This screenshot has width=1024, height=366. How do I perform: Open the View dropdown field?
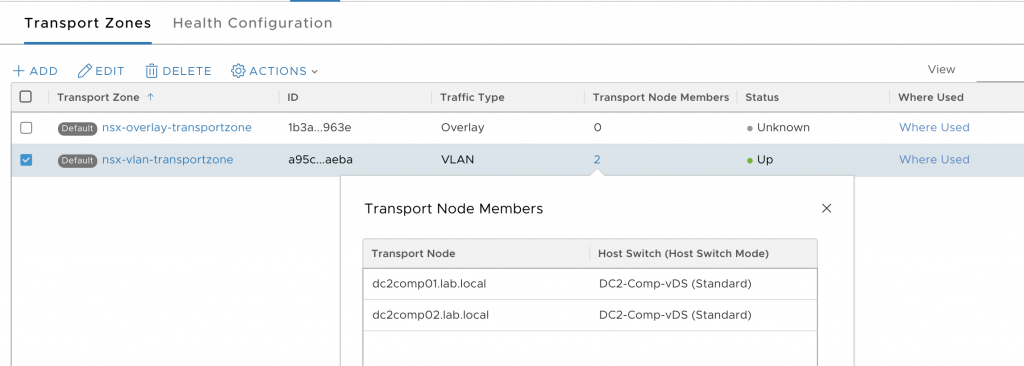pyautogui.click(x=1000, y=70)
